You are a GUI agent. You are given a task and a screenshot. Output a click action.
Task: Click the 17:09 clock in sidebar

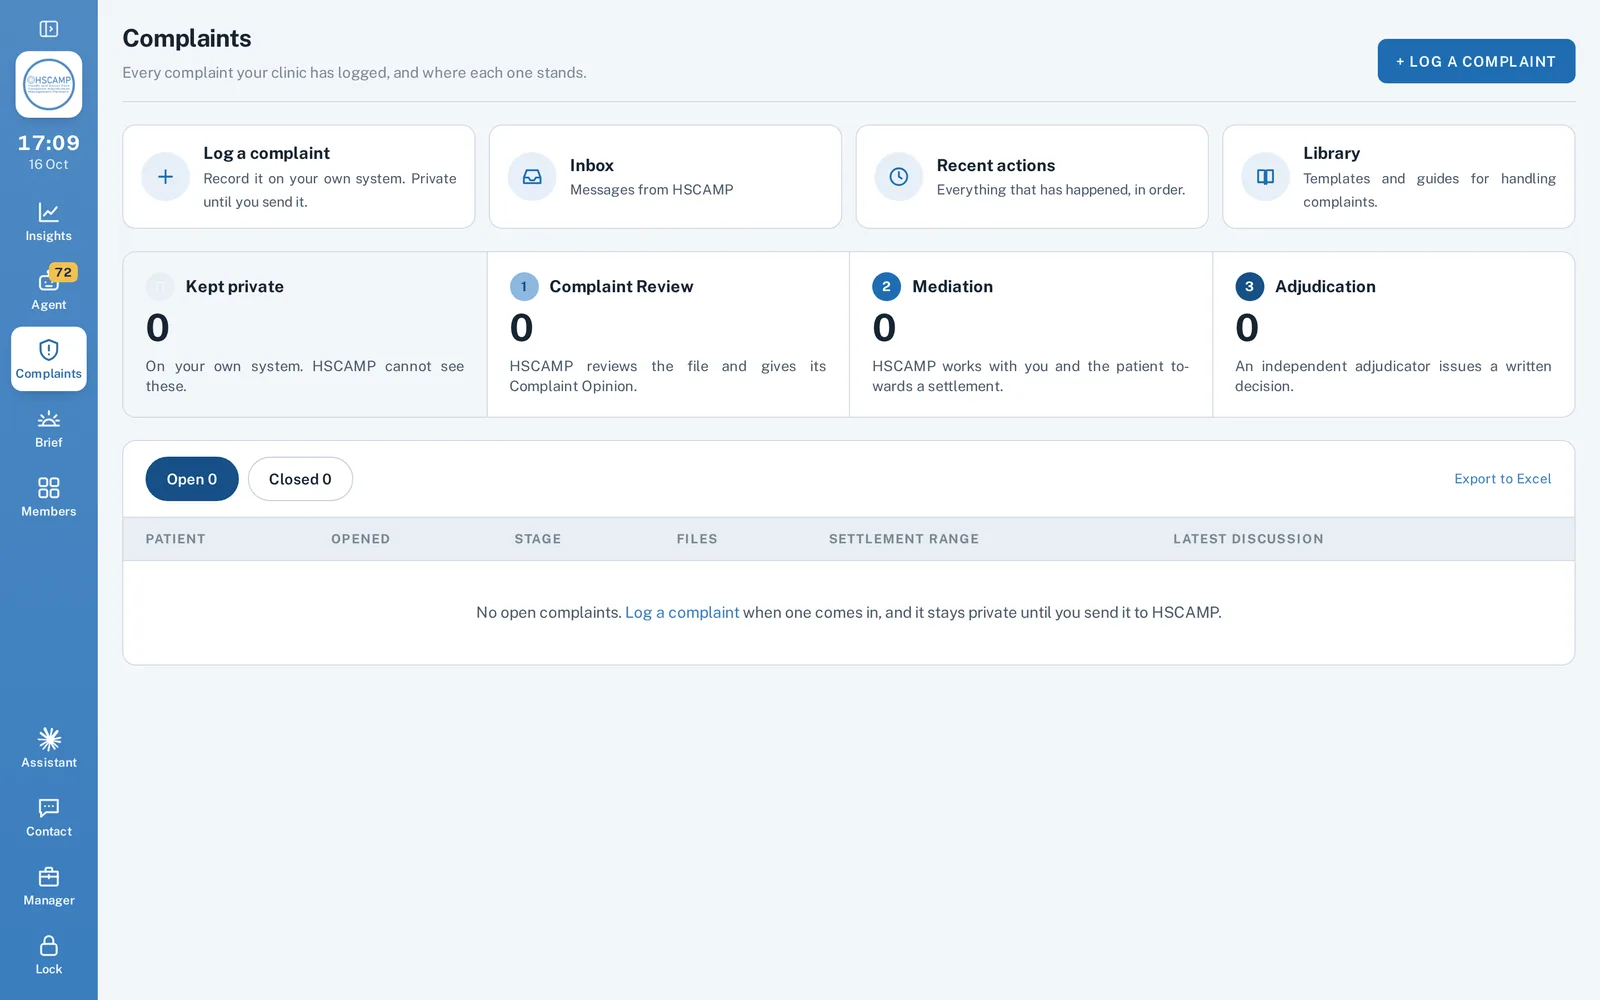49,143
